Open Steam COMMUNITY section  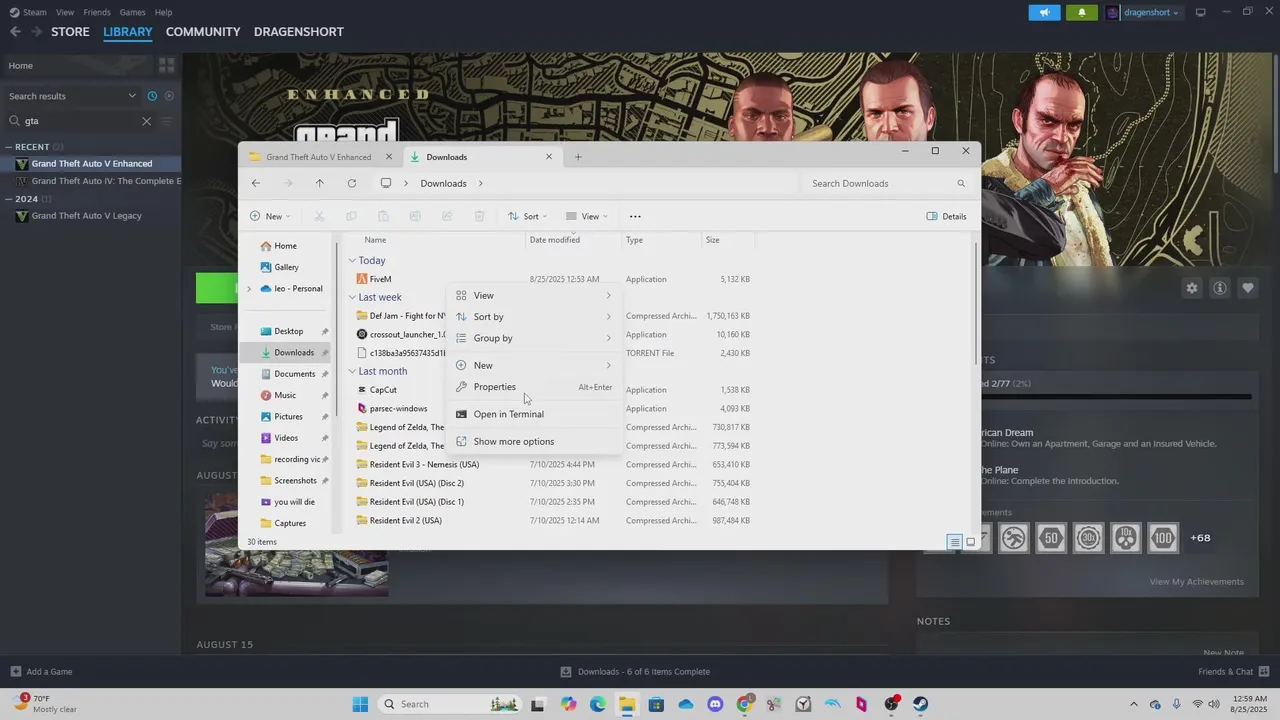(203, 32)
